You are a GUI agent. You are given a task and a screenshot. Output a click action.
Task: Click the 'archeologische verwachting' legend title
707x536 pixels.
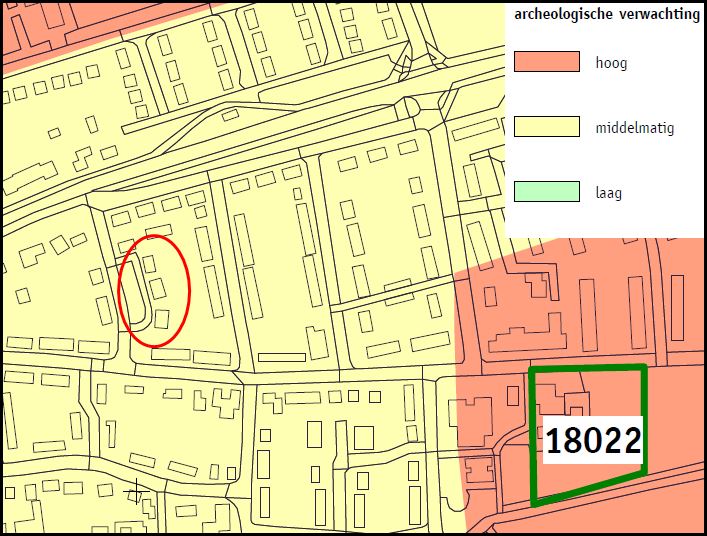point(607,15)
